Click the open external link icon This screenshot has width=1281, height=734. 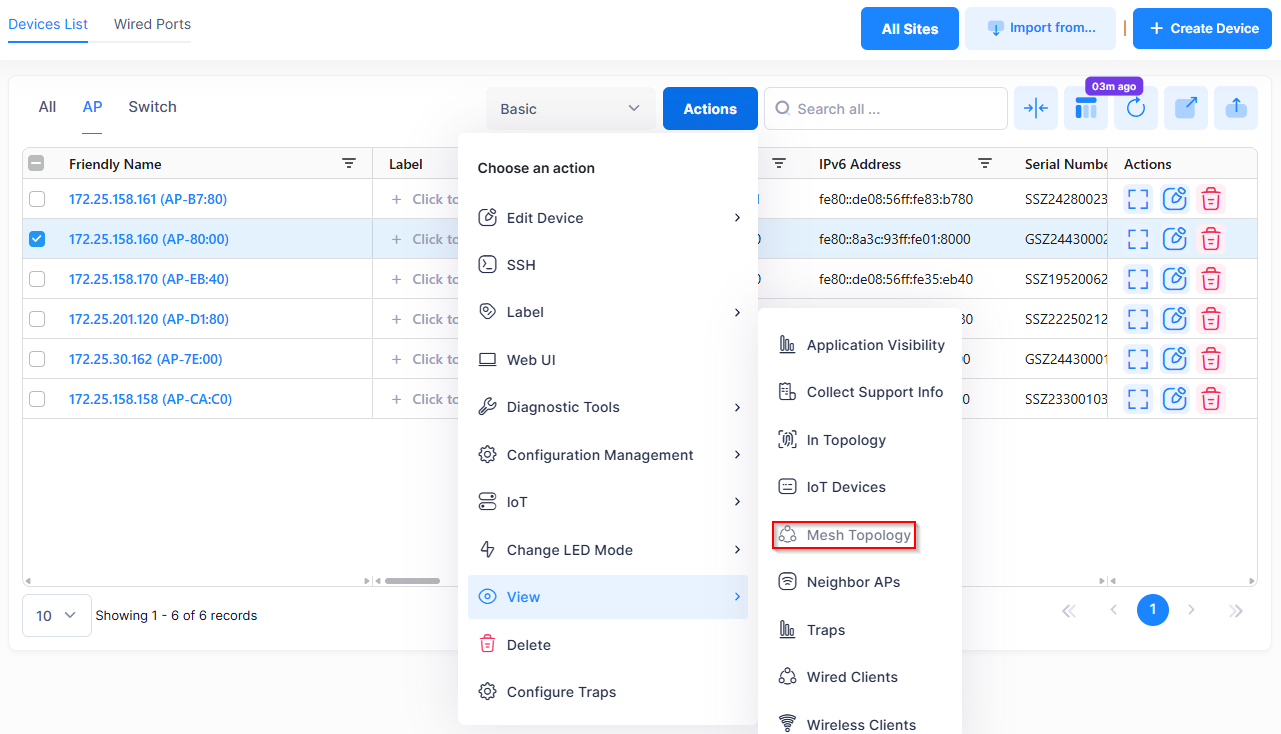(x=1186, y=108)
